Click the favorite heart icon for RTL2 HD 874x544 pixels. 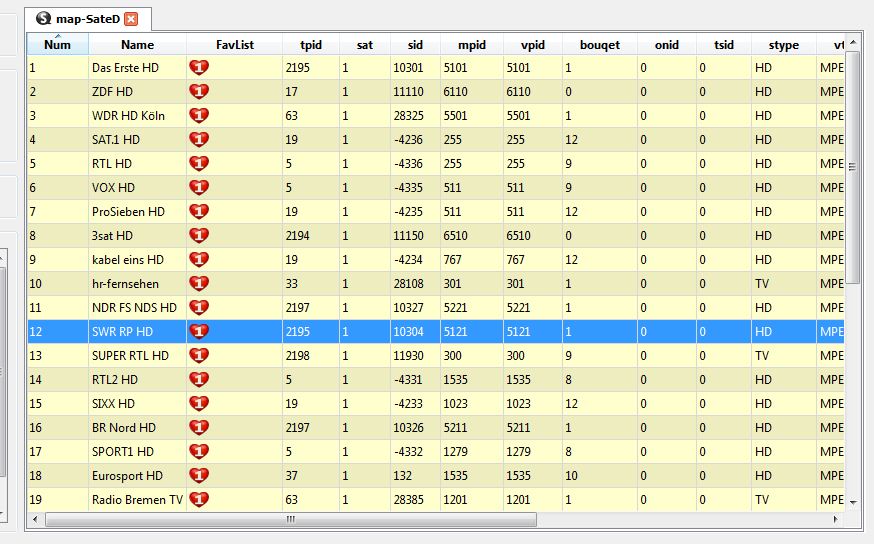199,379
